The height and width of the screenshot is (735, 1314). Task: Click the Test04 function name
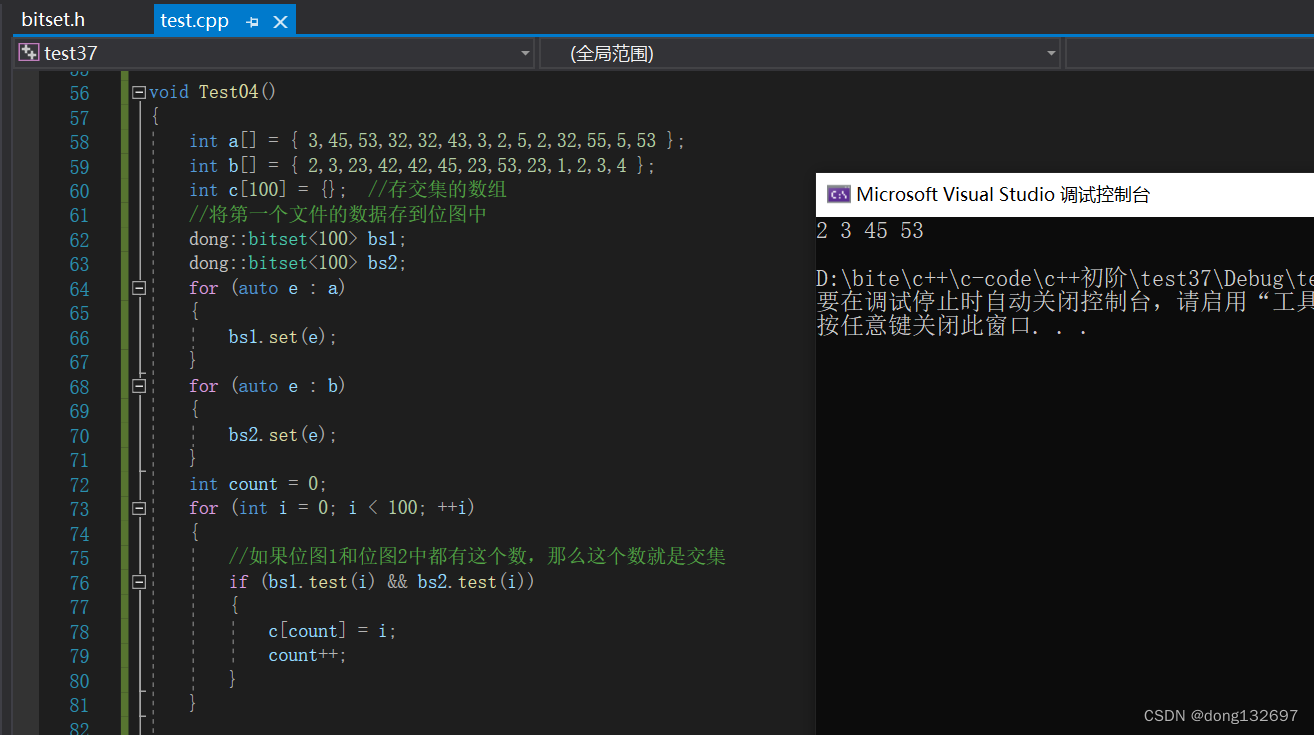tap(228, 92)
